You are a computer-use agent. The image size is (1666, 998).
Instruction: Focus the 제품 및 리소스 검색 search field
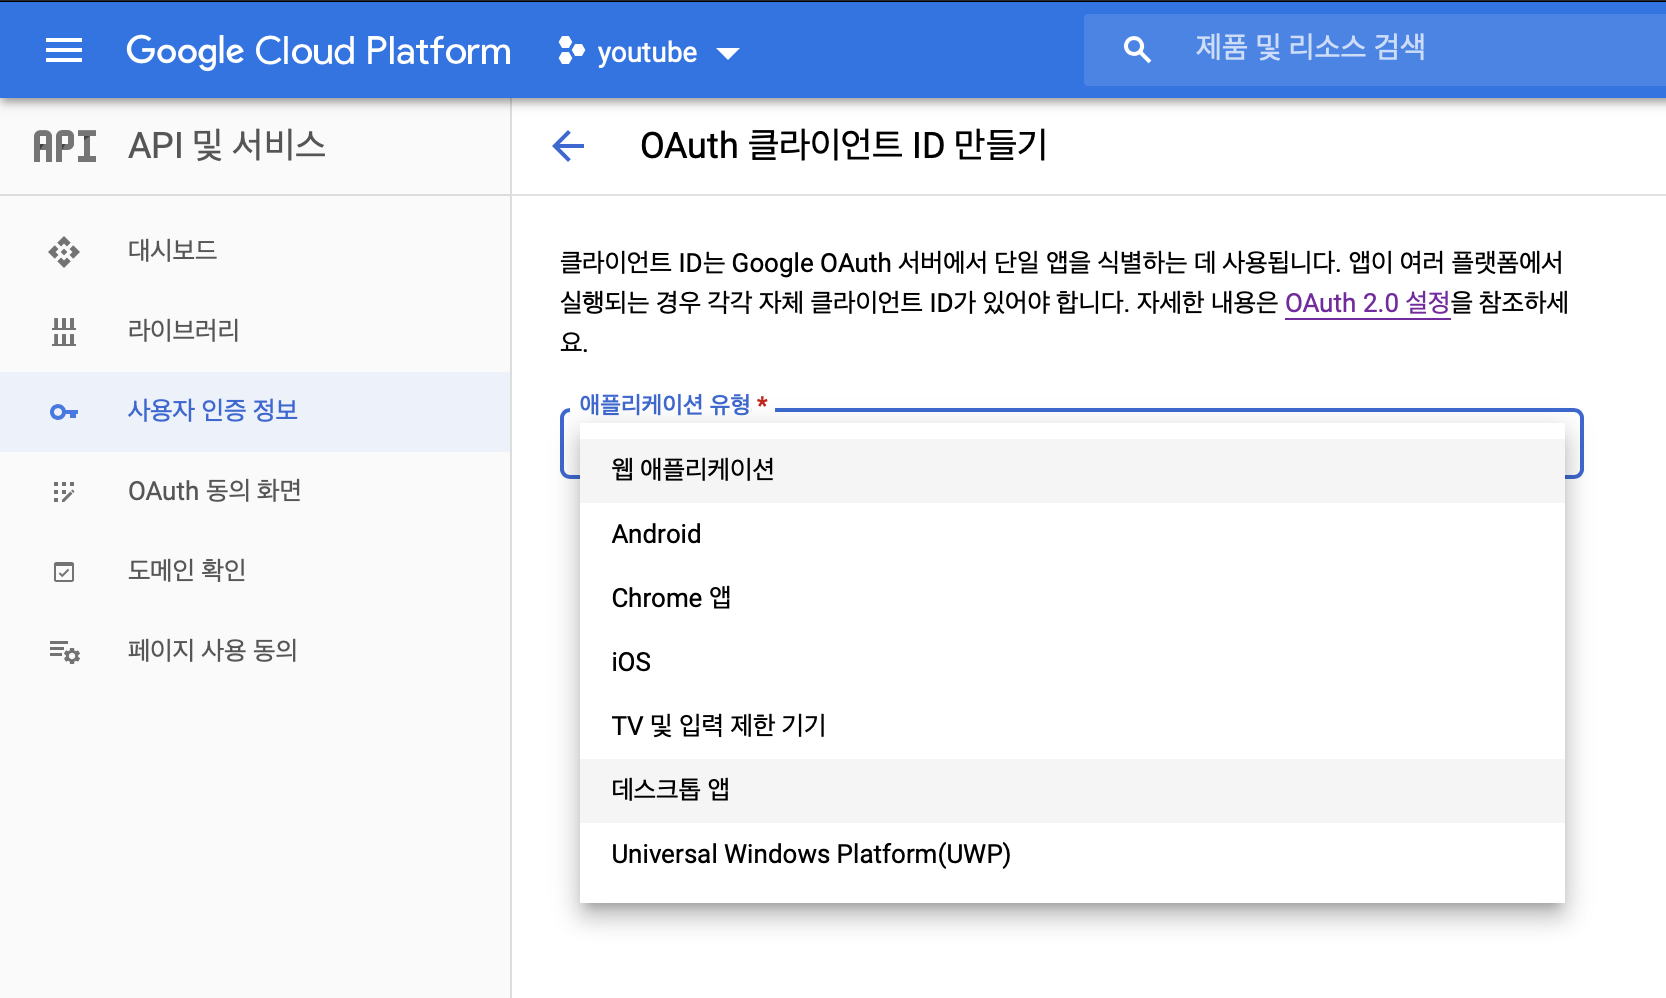click(x=1375, y=48)
